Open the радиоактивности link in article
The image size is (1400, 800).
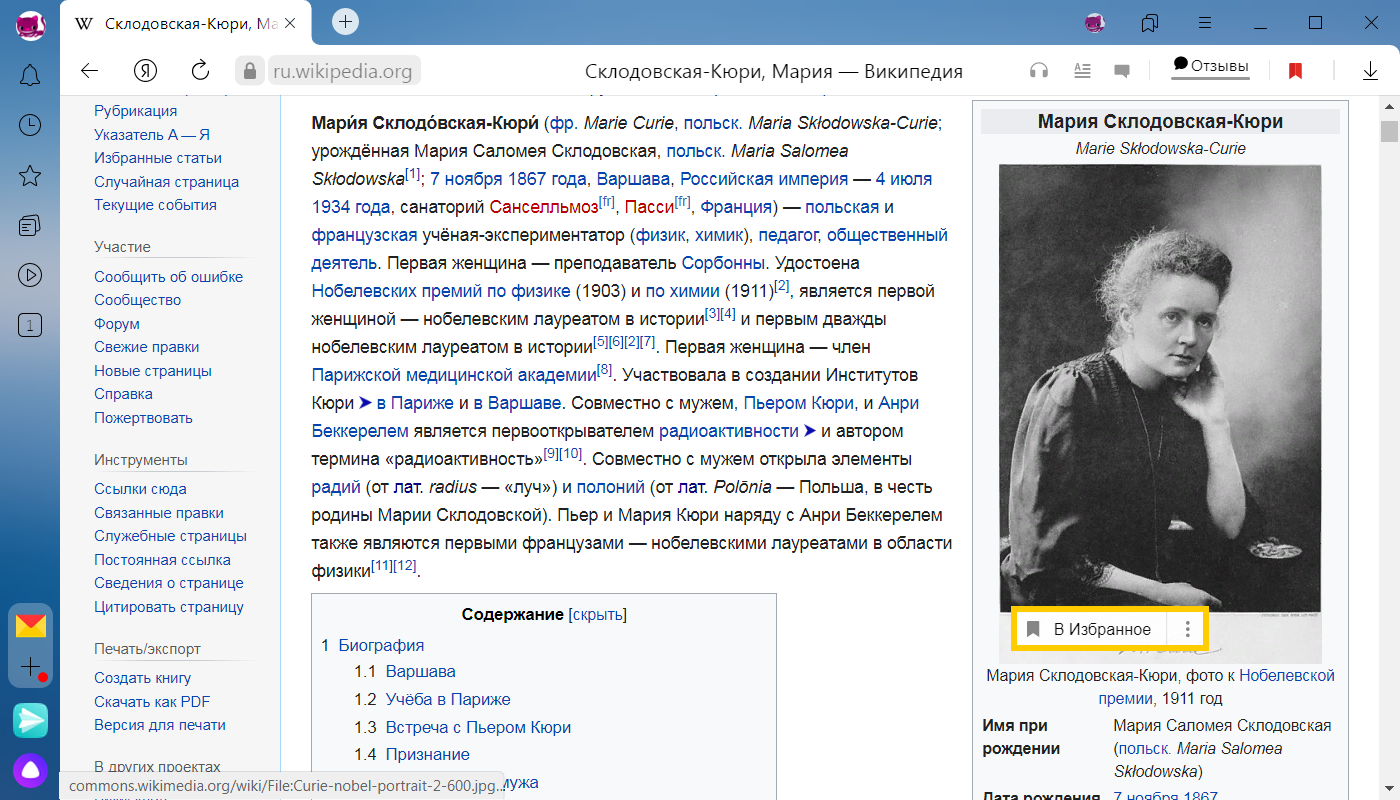[x=728, y=431]
